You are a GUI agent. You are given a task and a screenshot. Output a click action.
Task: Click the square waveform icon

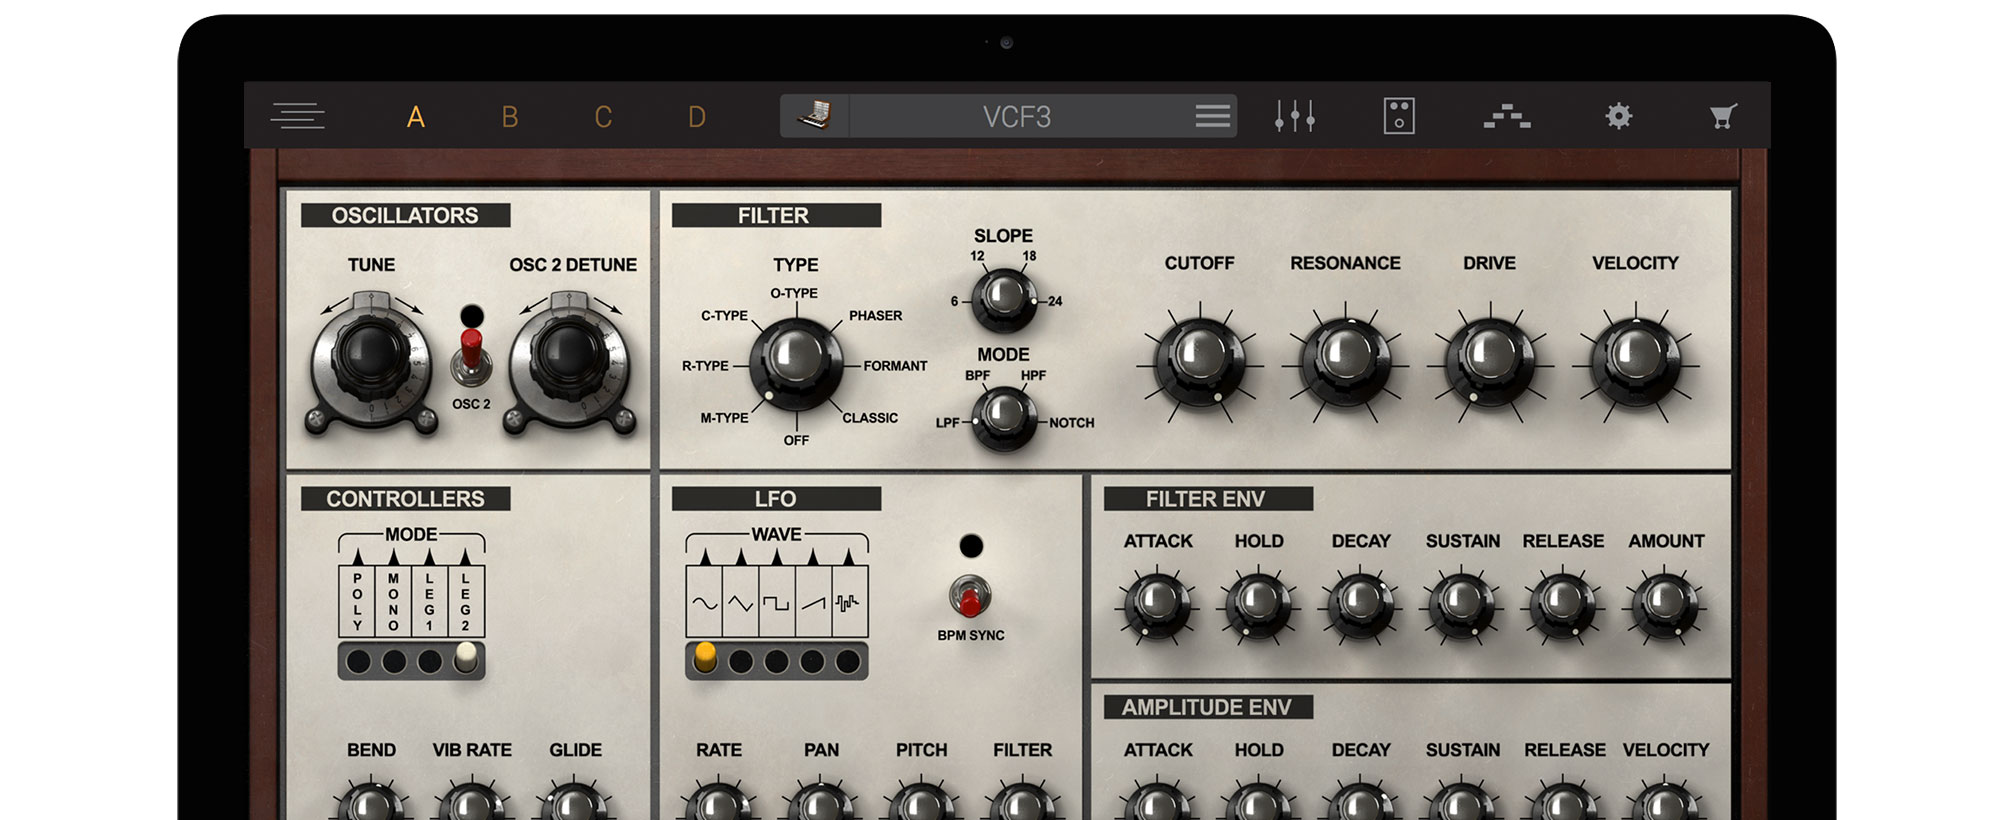point(777,603)
